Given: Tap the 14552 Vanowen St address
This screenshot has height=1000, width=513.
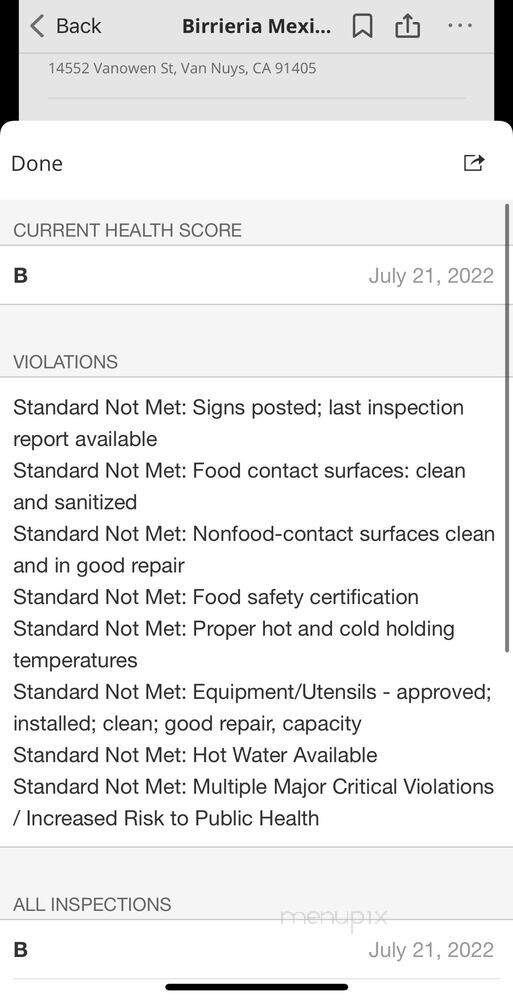Looking at the screenshot, I should [x=182, y=68].
